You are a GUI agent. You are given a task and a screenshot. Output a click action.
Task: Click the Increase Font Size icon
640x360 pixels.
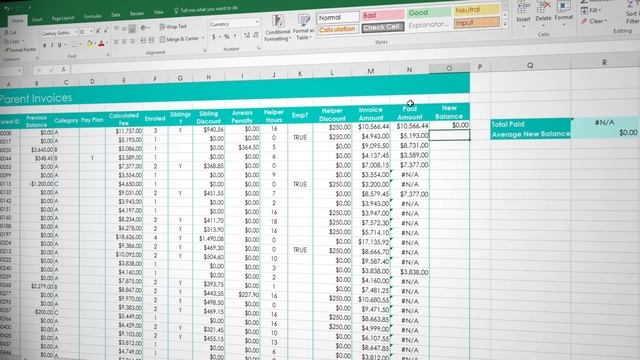[98, 31]
